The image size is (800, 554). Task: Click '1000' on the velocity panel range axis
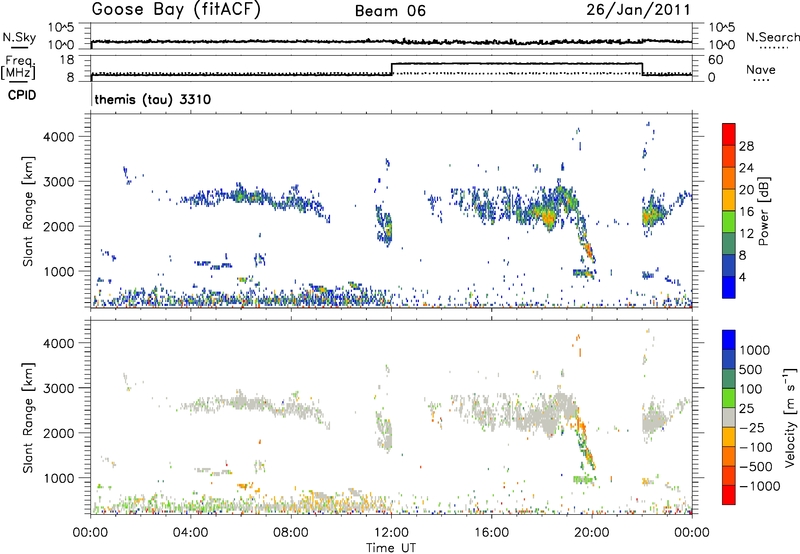(59, 478)
